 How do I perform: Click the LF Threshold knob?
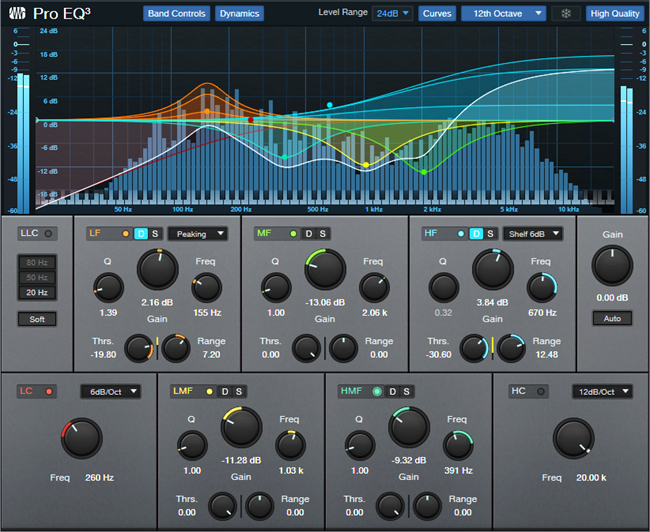pos(139,348)
